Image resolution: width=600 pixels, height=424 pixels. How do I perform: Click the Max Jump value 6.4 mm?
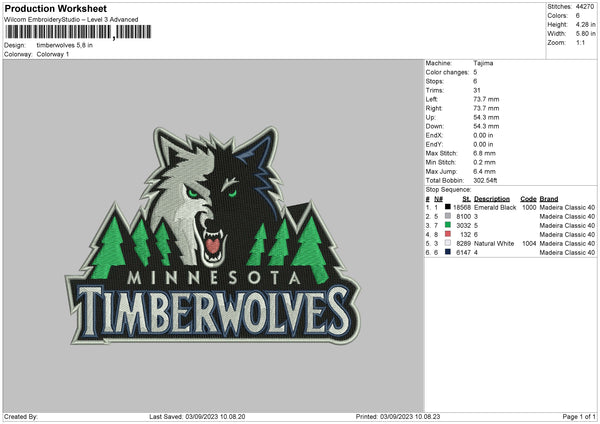pos(484,171)
